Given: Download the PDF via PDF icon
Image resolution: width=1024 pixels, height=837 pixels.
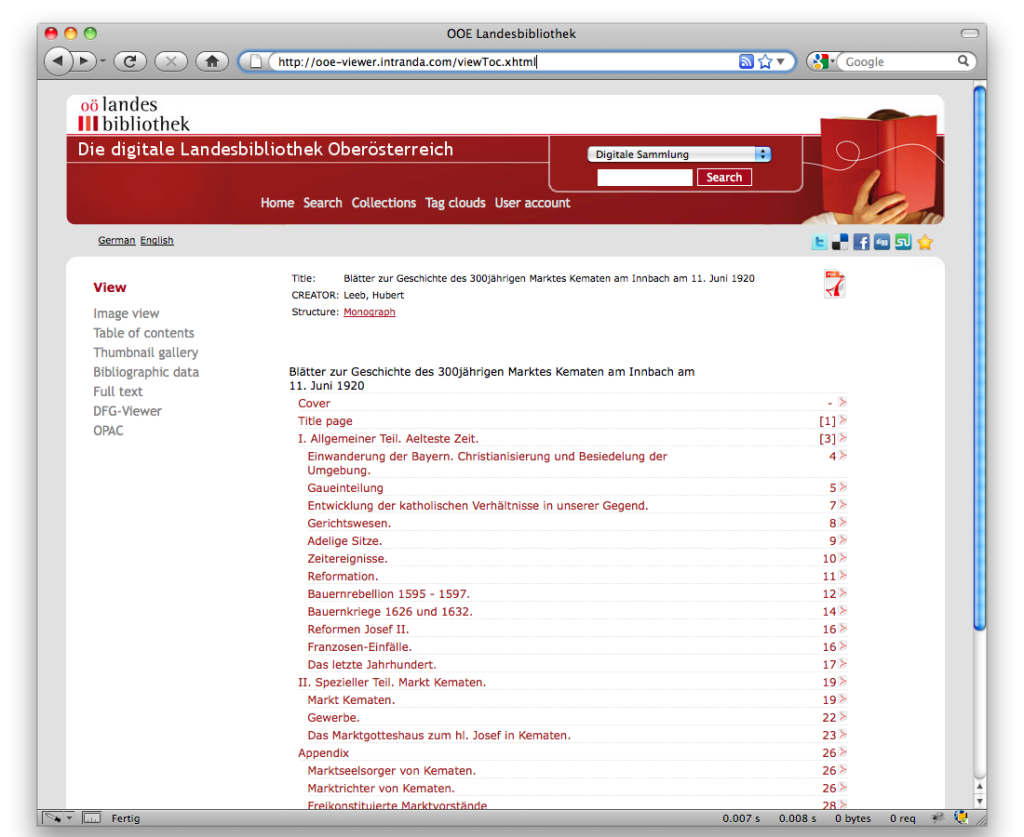Looking at the screenshot, I should pos(834,284).
